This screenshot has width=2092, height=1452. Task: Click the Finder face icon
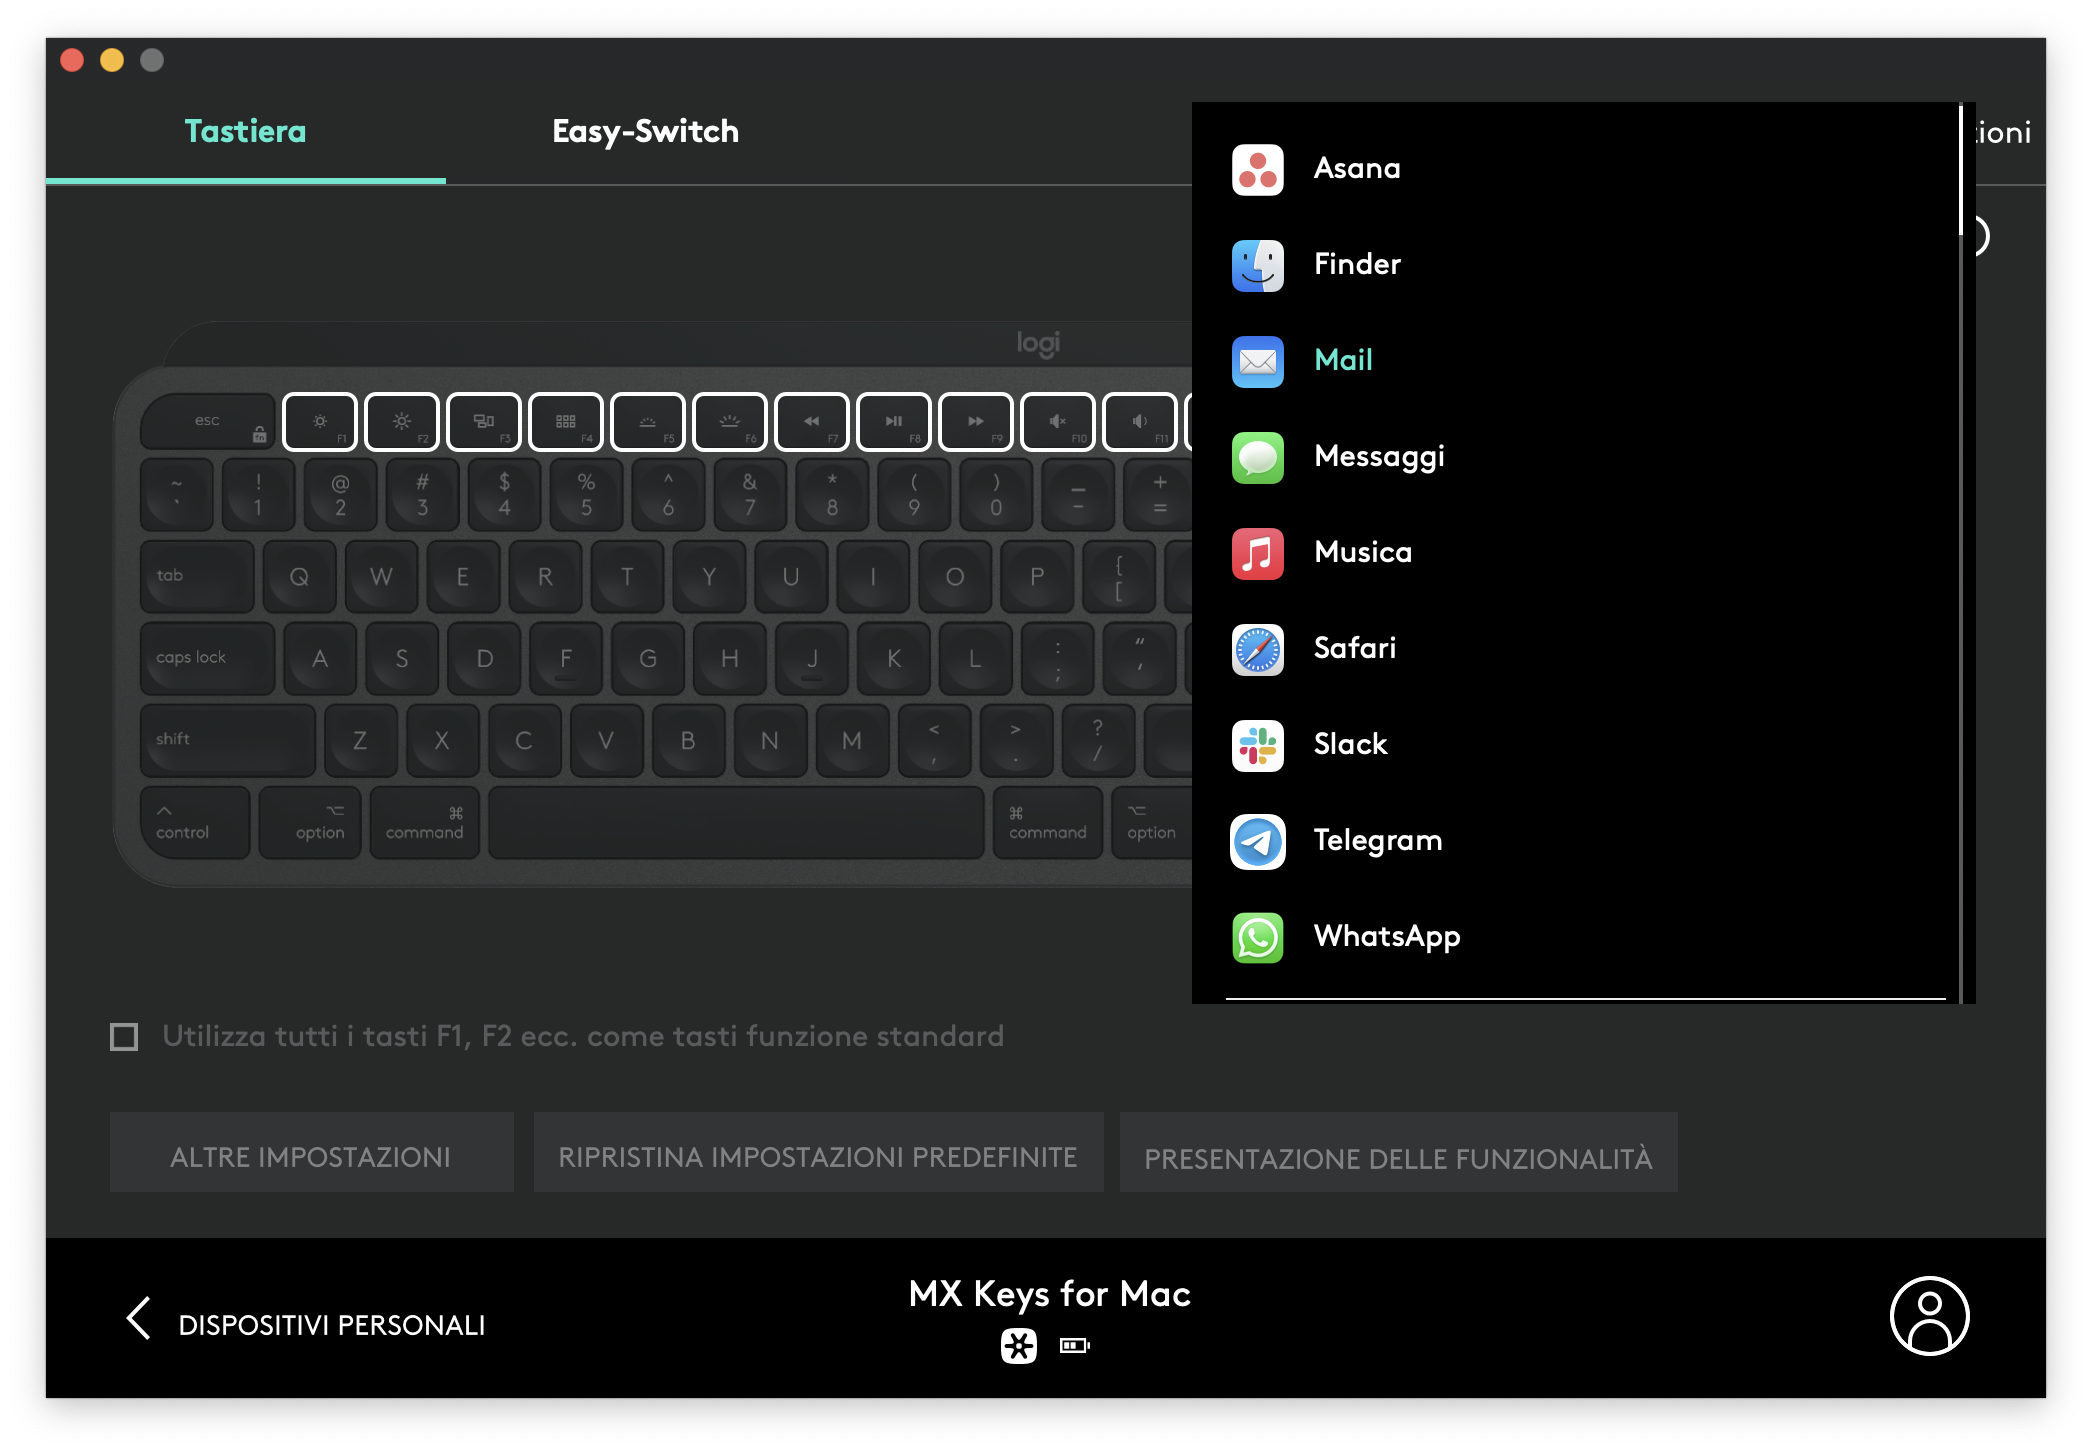(x=1258, y=265)
